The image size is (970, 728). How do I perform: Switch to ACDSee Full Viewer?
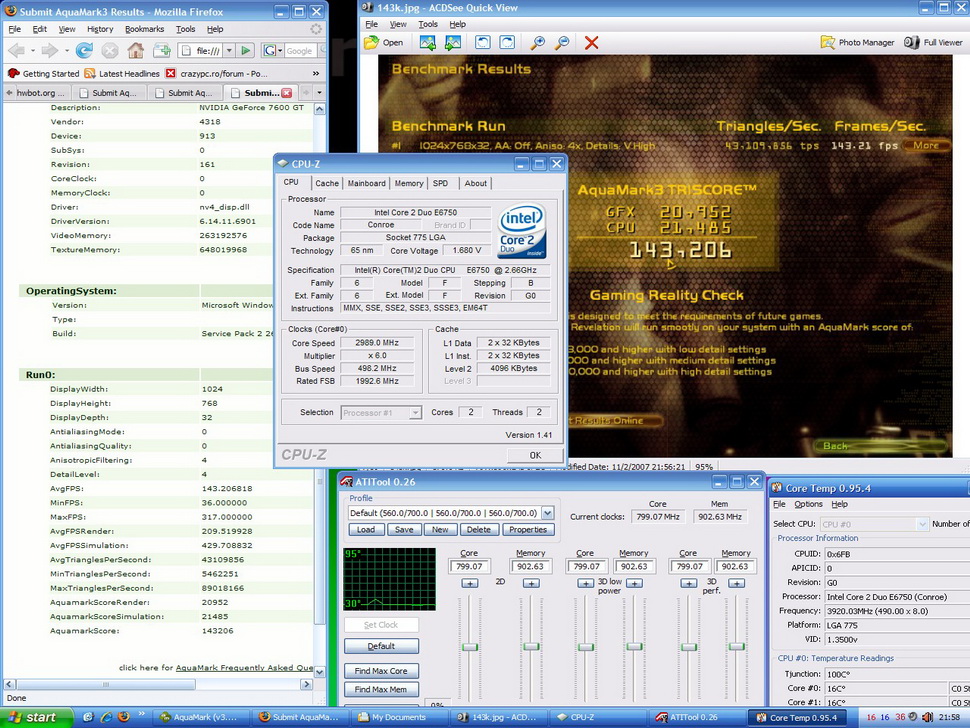(934, 43)
